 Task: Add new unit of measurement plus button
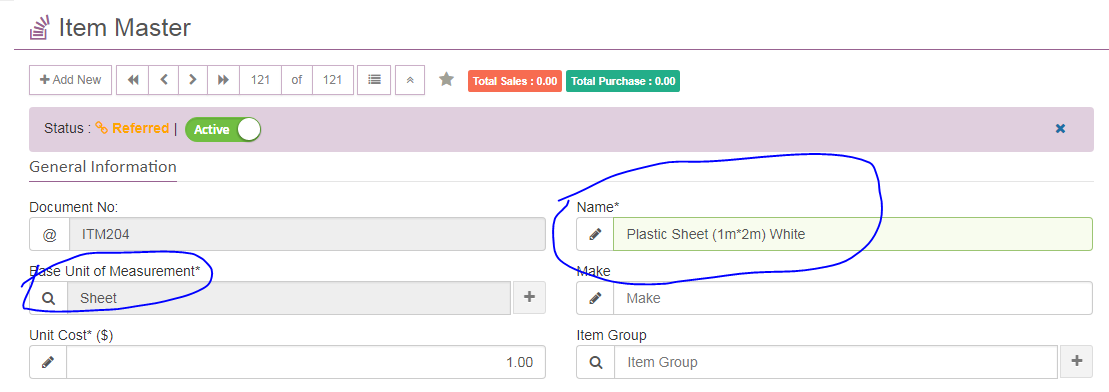tap(528, 298)
